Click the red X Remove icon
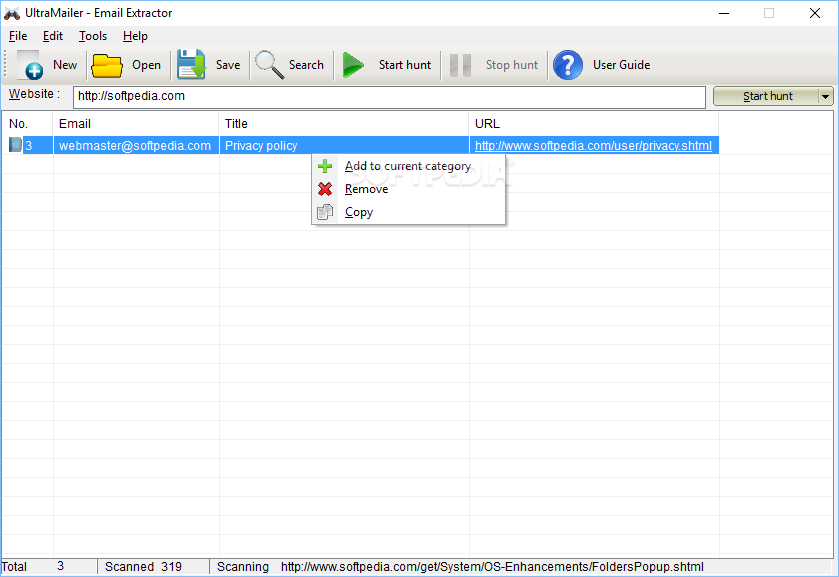 [x=325, y=189]
